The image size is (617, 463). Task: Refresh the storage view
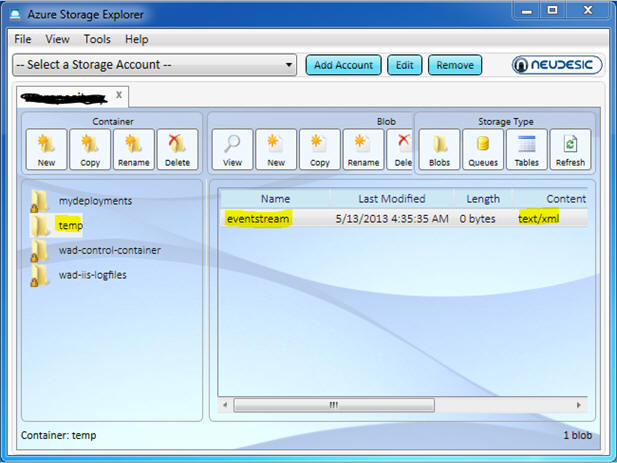[571, 149]
